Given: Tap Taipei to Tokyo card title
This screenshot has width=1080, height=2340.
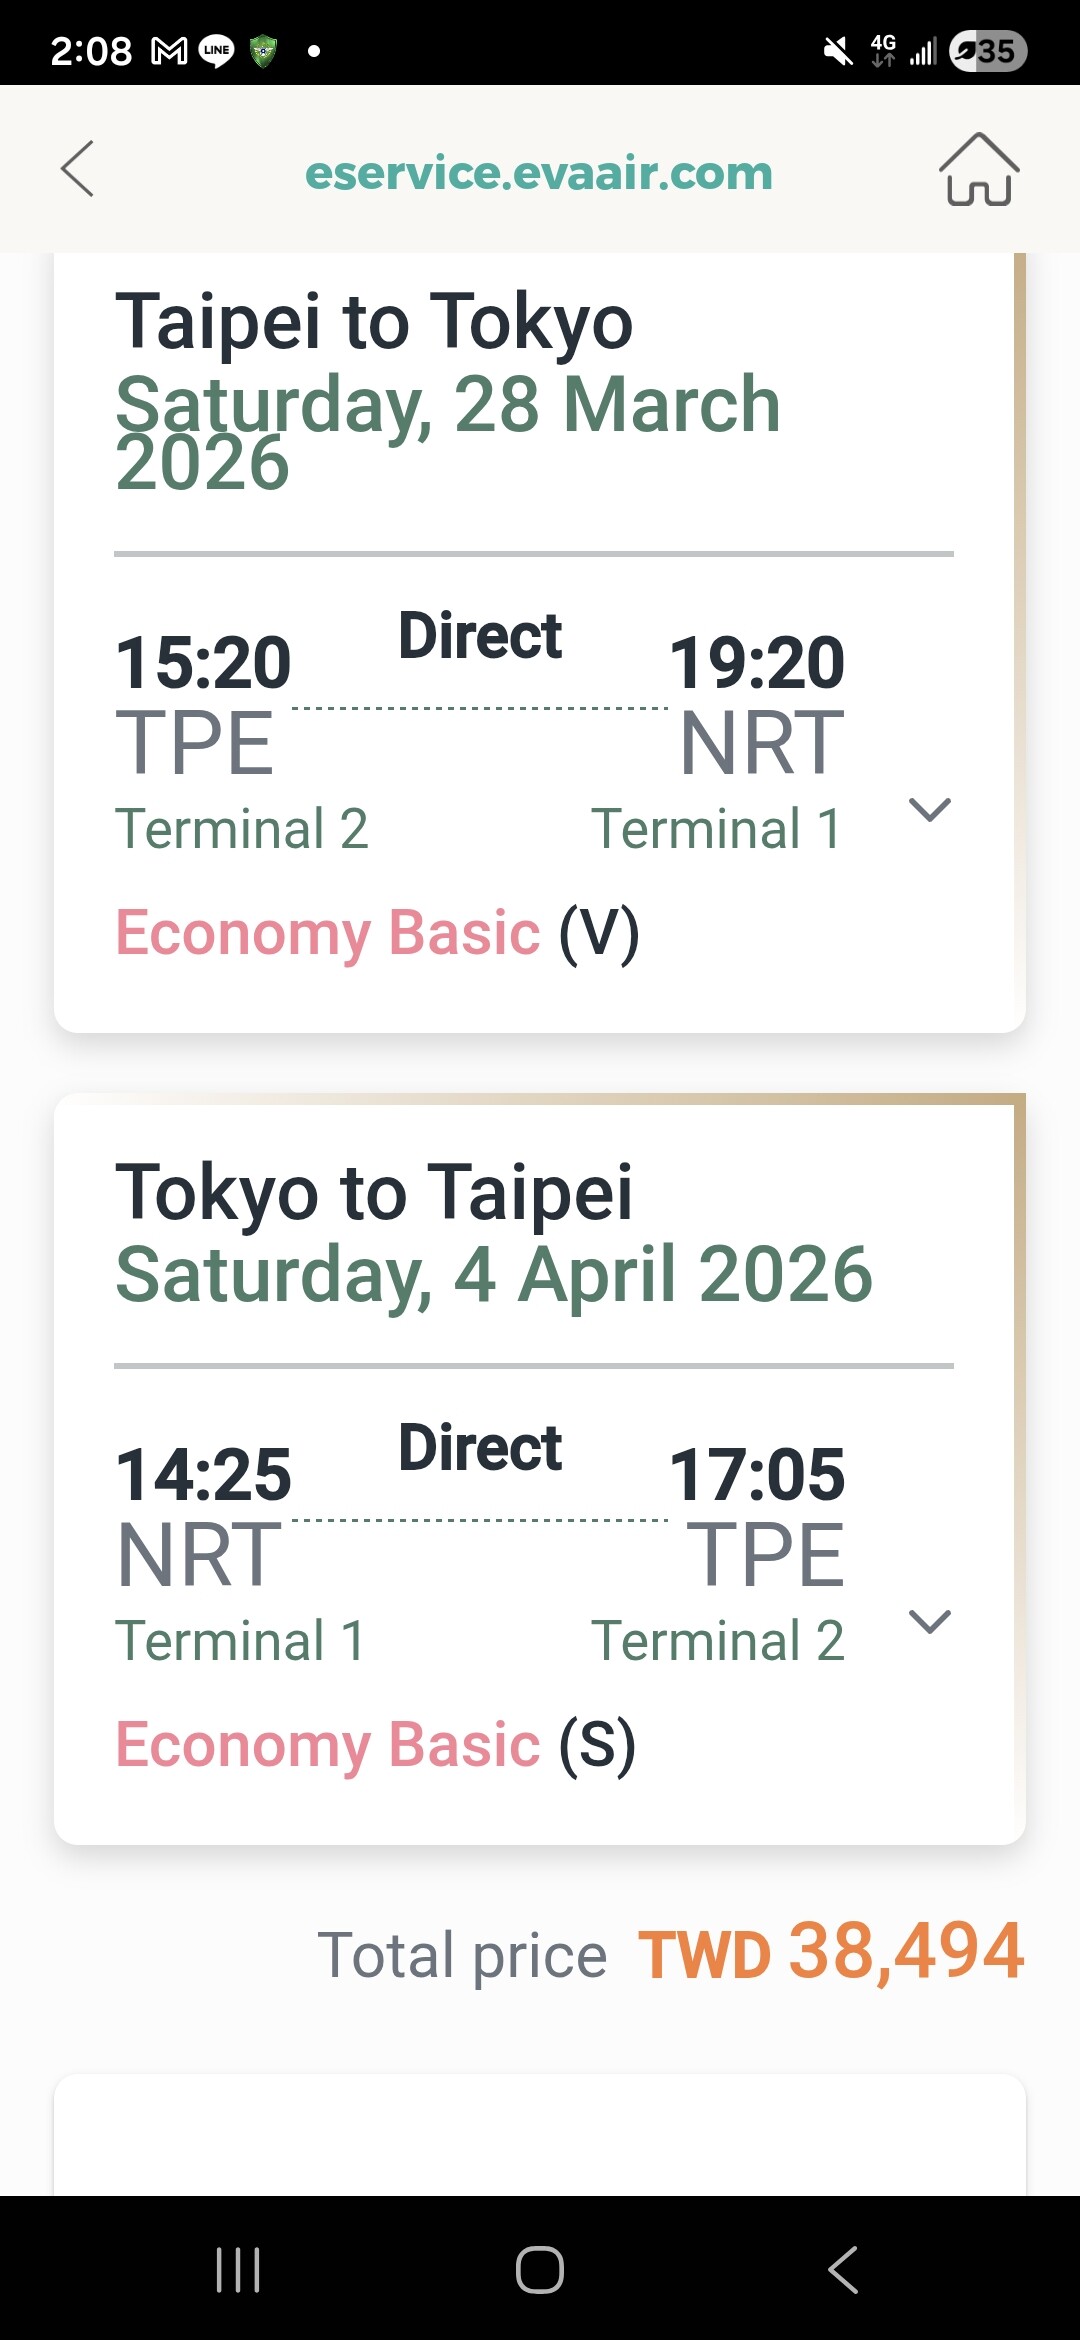Looking at the screenshot, I should (x=374, y=322).
